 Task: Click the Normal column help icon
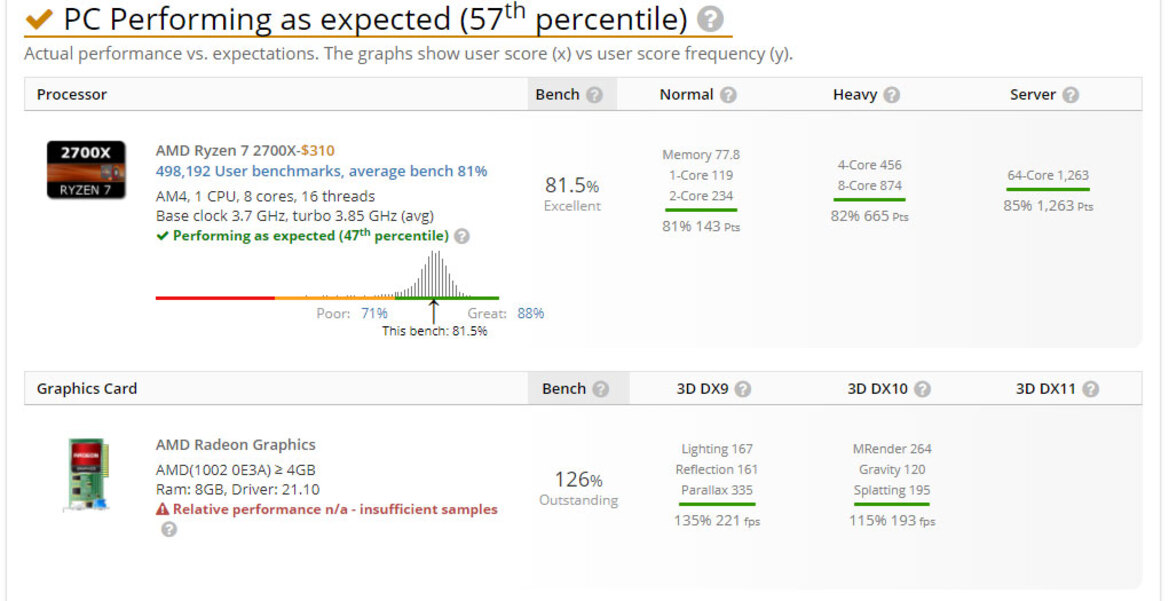coord(728,95)
